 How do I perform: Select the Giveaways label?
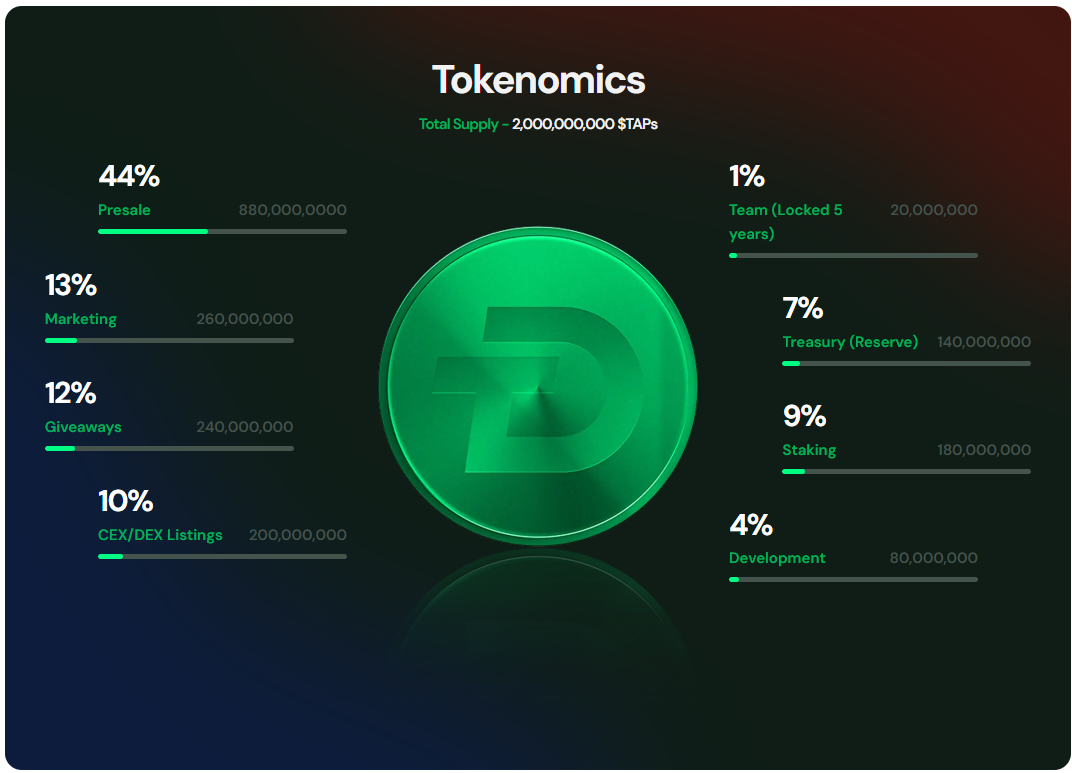(83, 427)
